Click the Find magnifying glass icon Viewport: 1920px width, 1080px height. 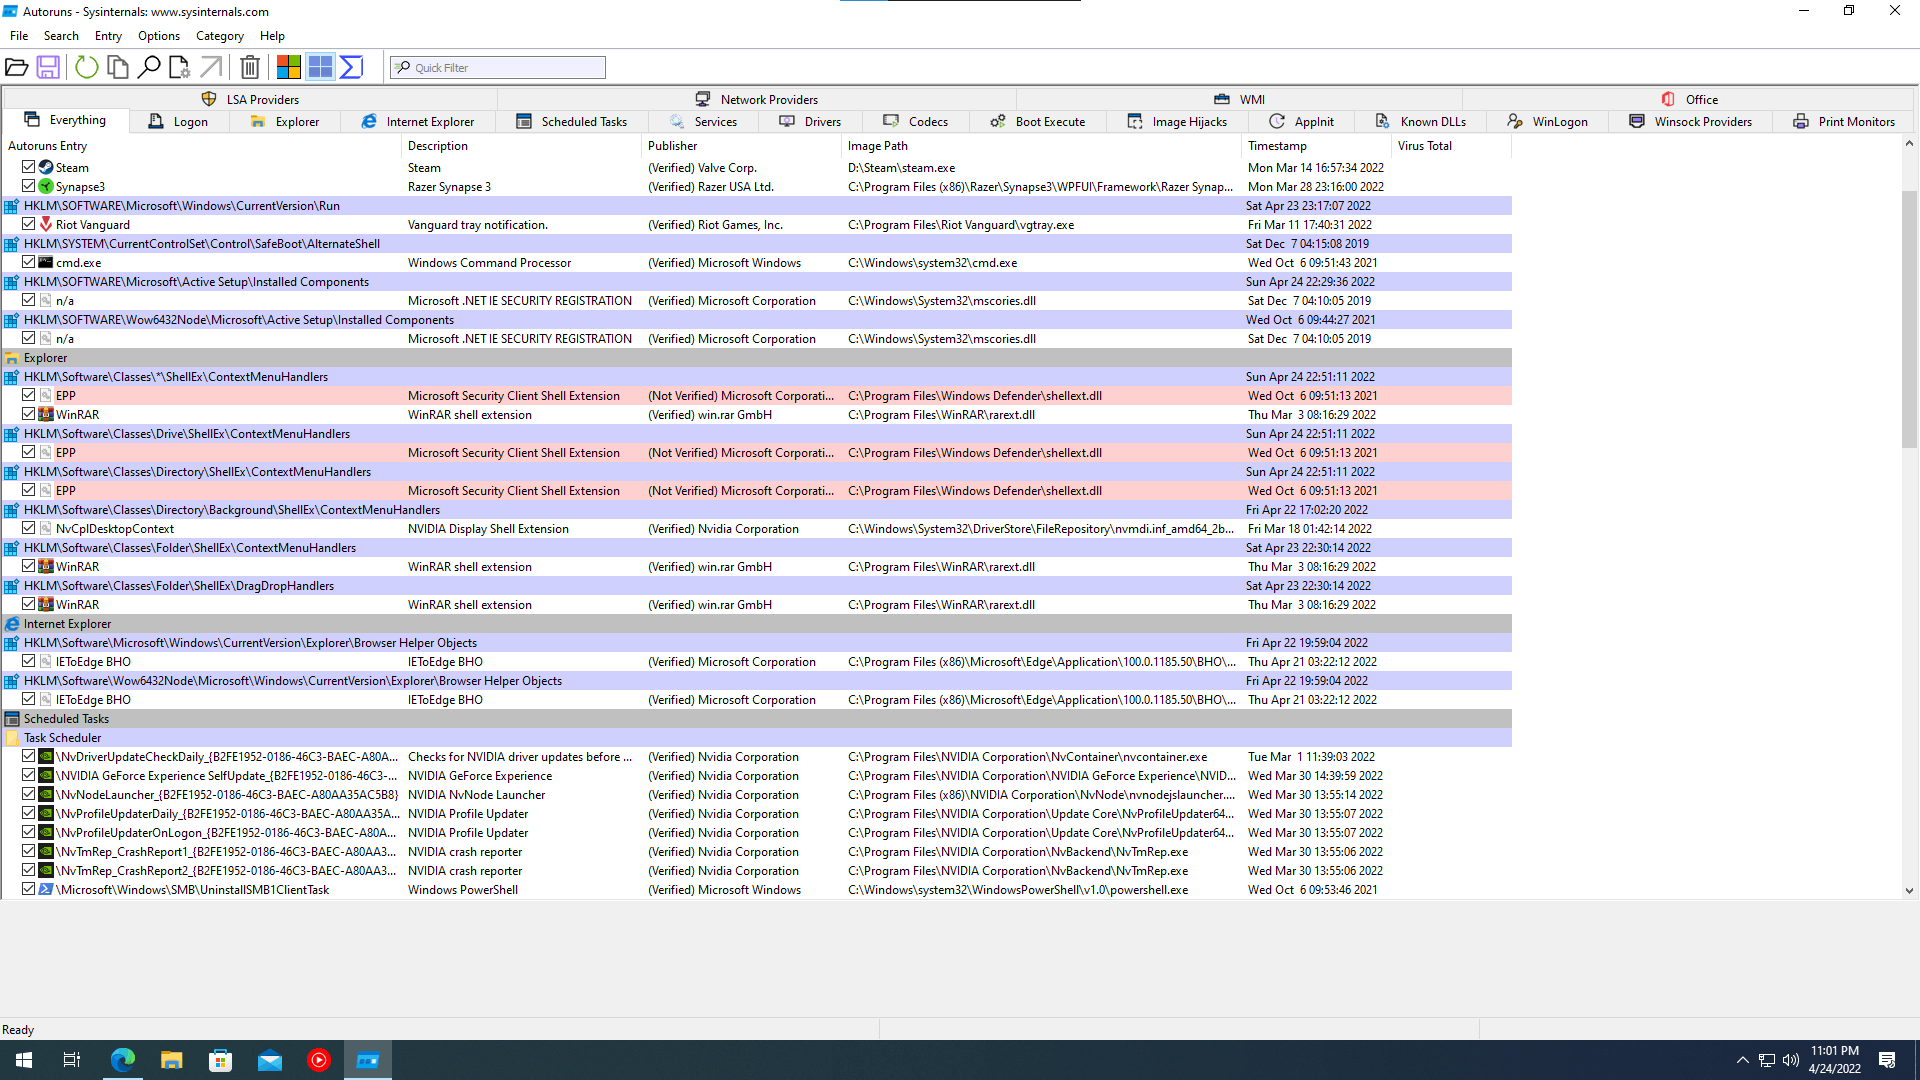[x=149, y=67]
